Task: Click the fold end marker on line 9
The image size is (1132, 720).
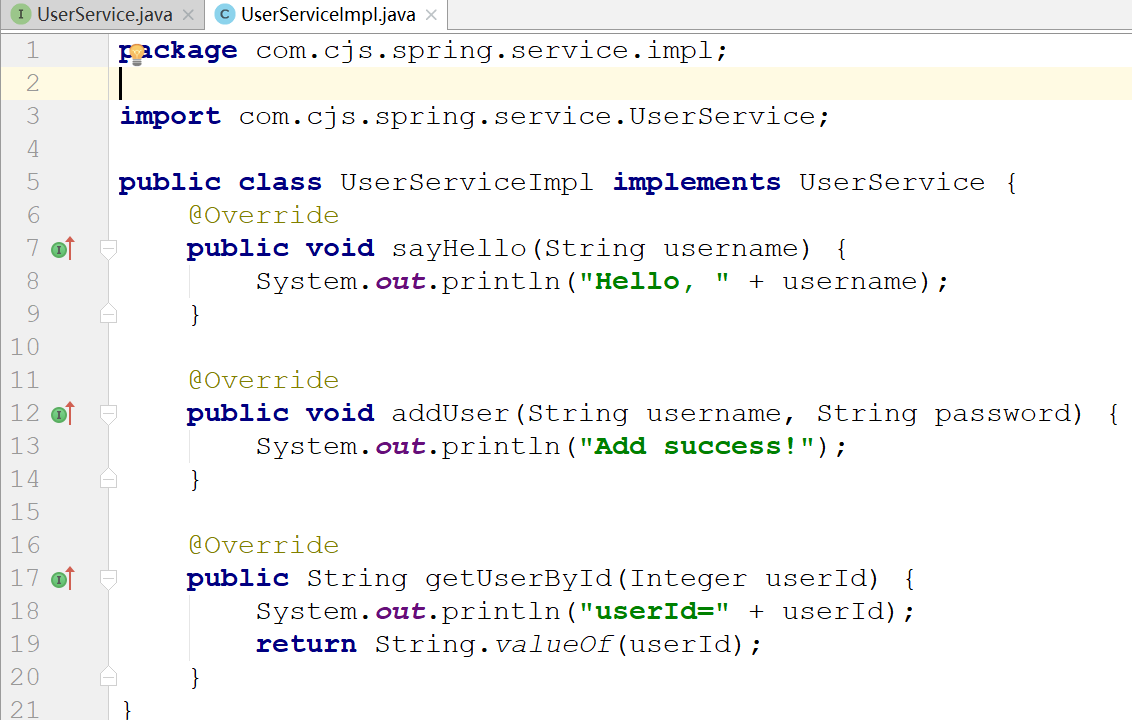Action: pos(109,315)
